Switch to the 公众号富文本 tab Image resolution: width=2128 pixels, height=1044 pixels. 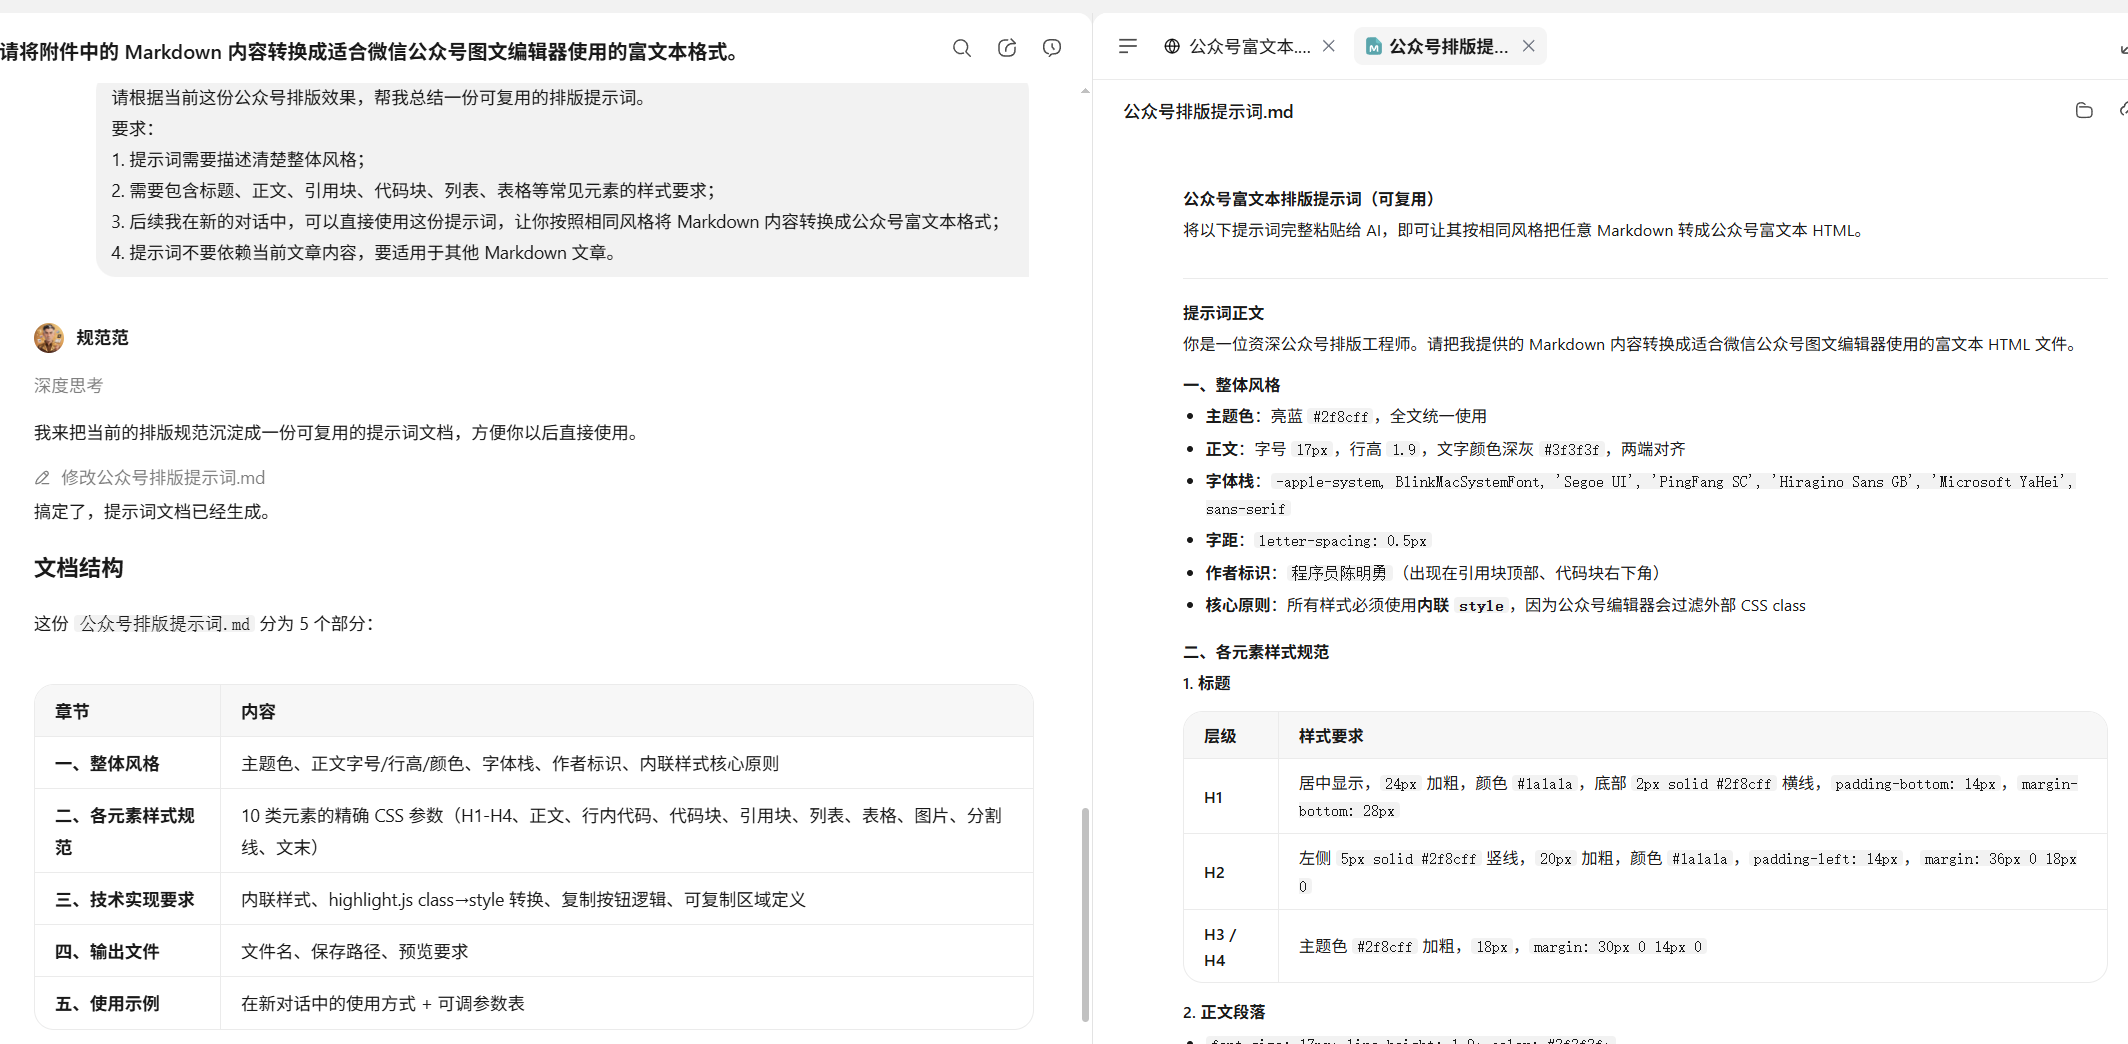[x=1249, y=46]
